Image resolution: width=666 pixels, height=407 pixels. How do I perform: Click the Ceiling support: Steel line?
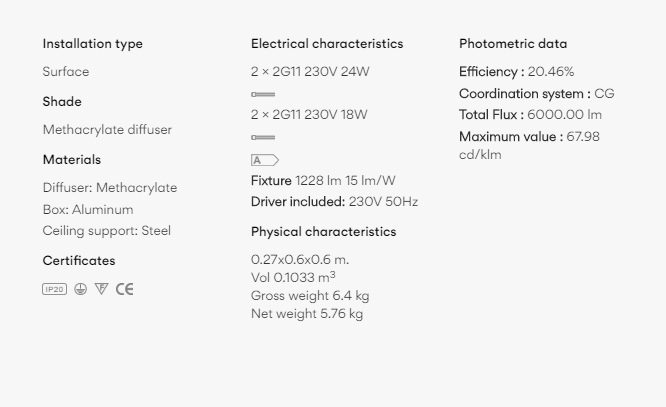(106, 231)
